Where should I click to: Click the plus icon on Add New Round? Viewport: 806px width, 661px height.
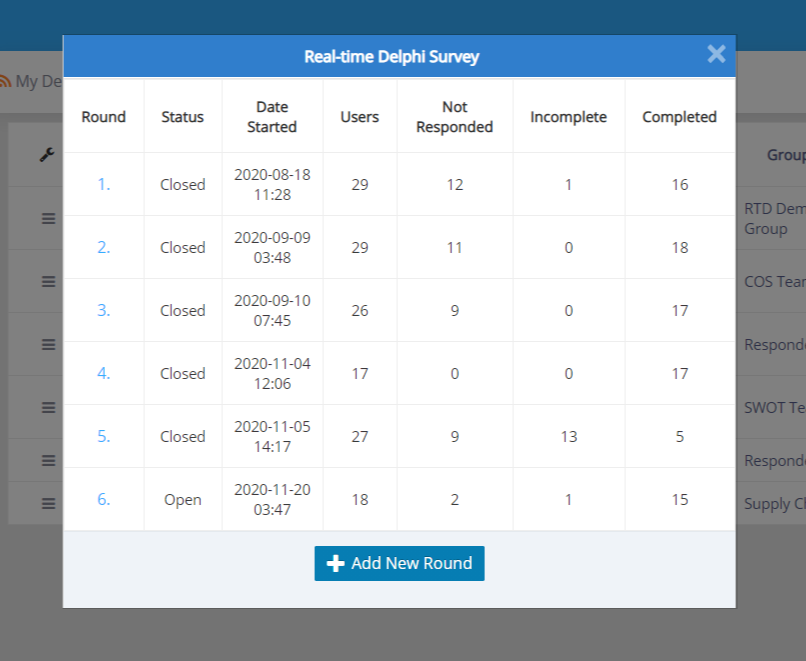[336, 564]
